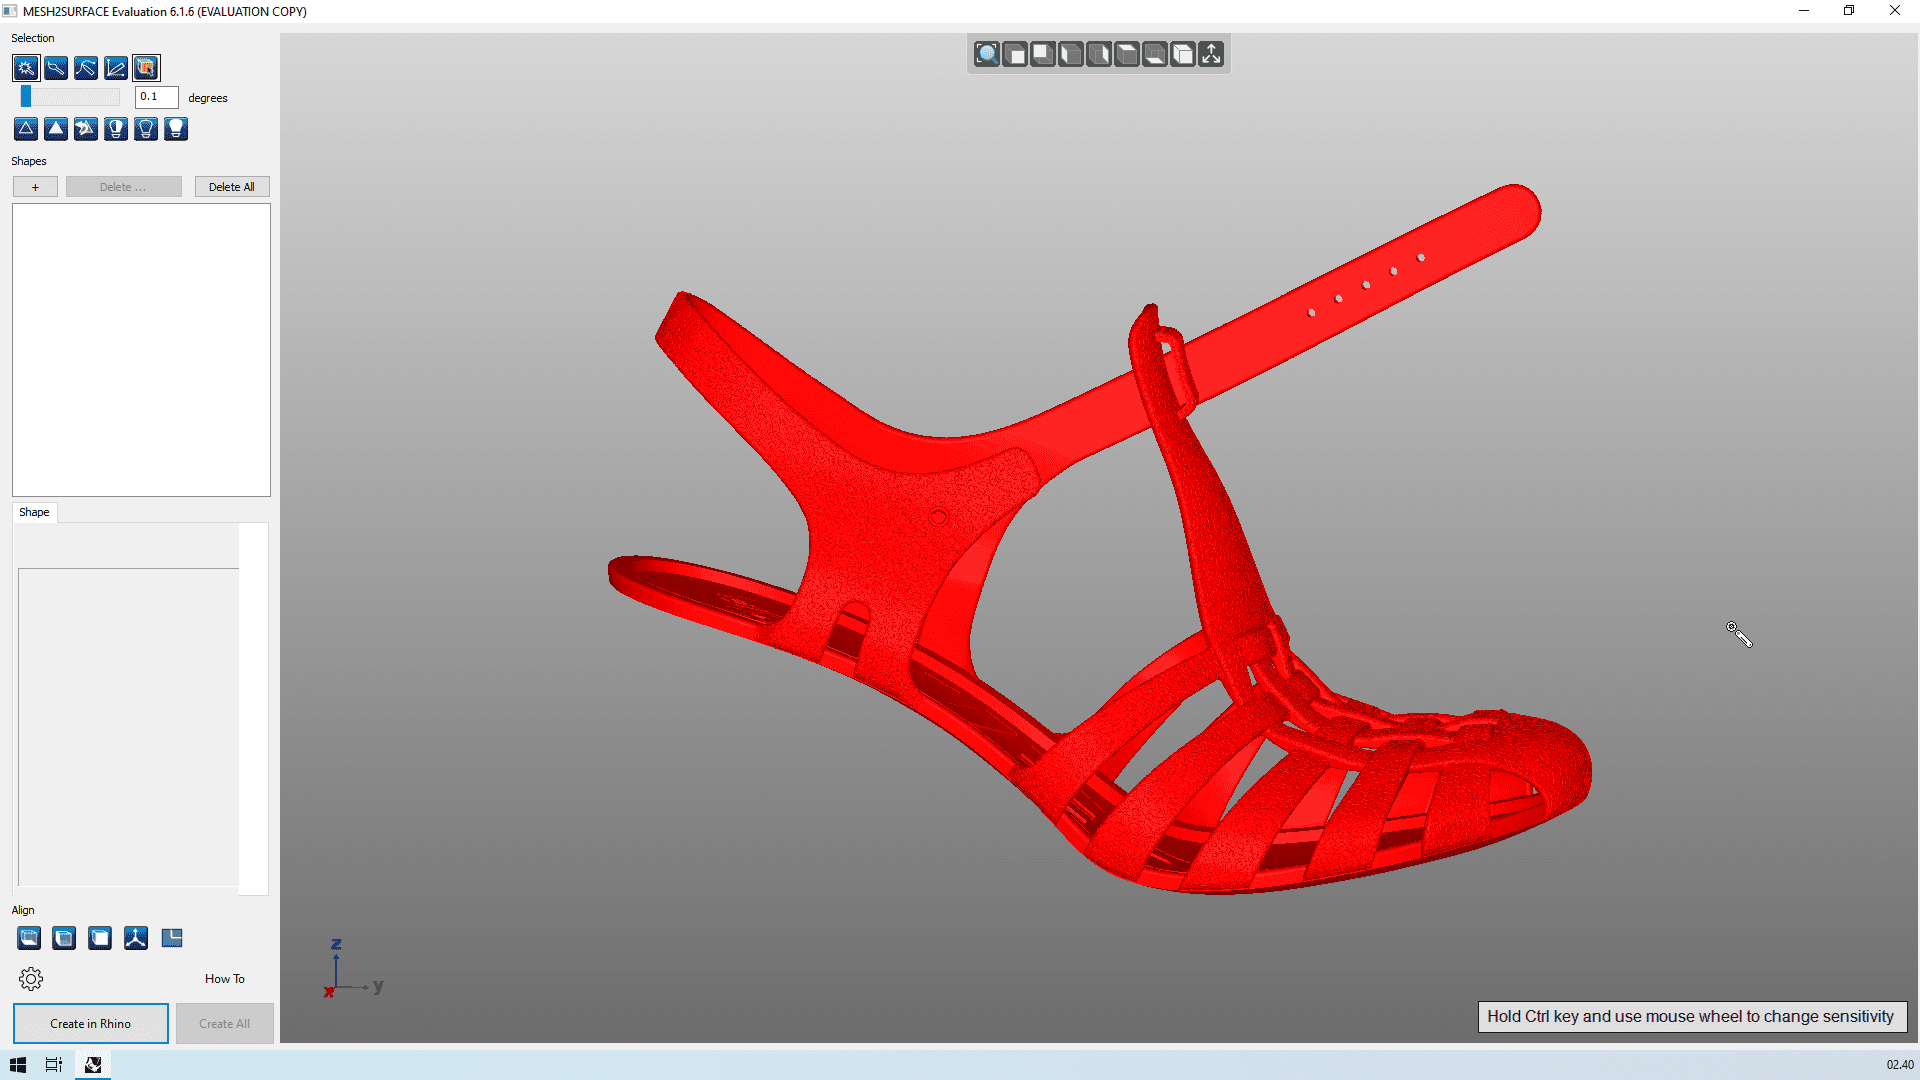The image size is (1920, 1080).
Task: Toggle hide selection lightbulb icon
Action: [116, 129]
